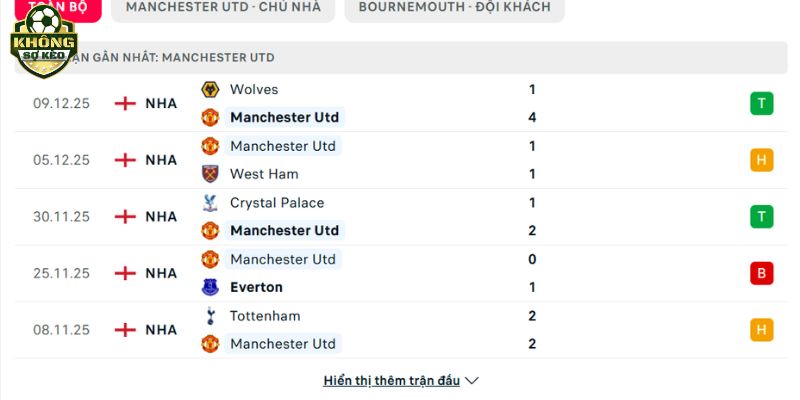The height and width of the screenshot is (400, 800).
Task: Click the Hiển thị thêm trận đấu link
Action: pos(392,381)
